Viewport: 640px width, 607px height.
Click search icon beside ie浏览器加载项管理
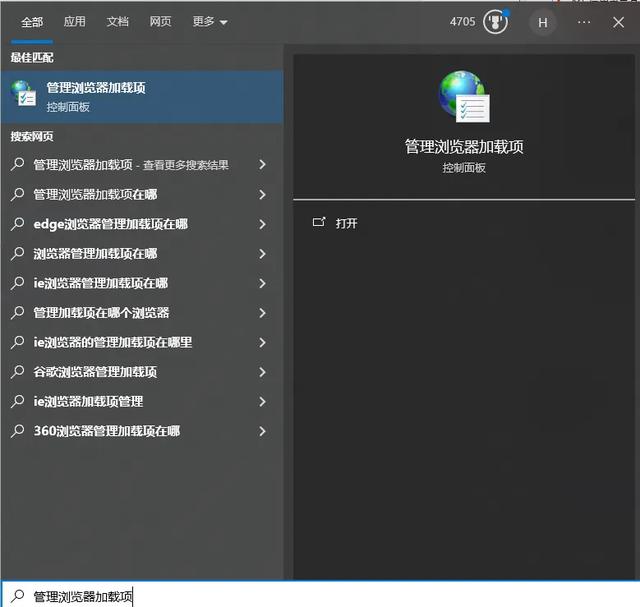18,401
